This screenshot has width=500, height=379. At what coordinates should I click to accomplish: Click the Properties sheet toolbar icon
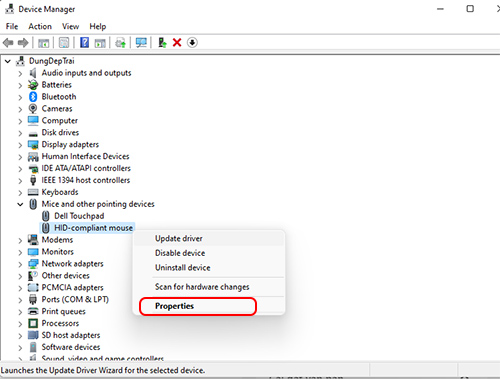[x=64, y=43]
